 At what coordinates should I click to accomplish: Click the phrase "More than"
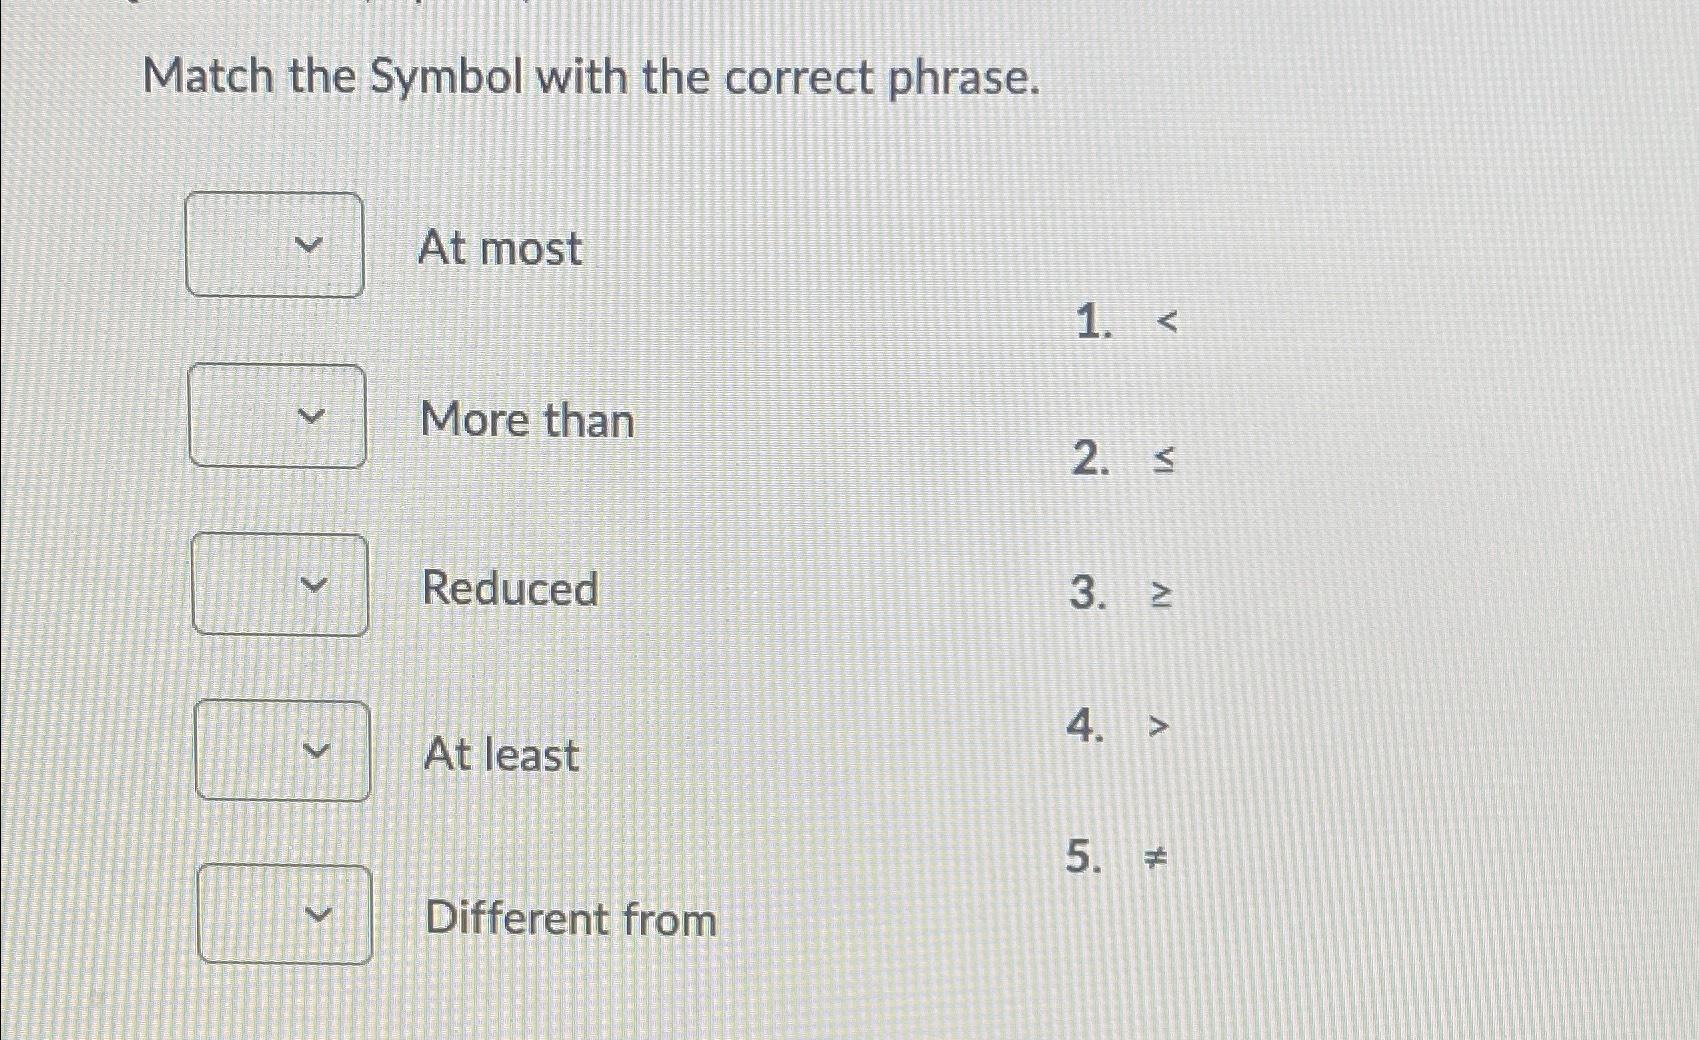[x=527, y=421]
